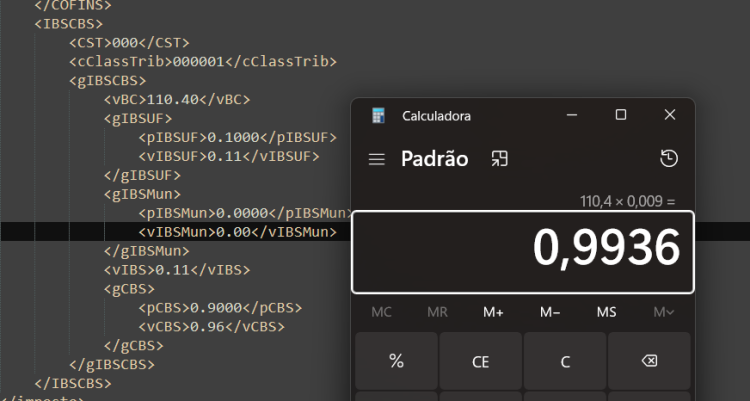
Task: Open the calculator history panel
Action: point(669,158)
